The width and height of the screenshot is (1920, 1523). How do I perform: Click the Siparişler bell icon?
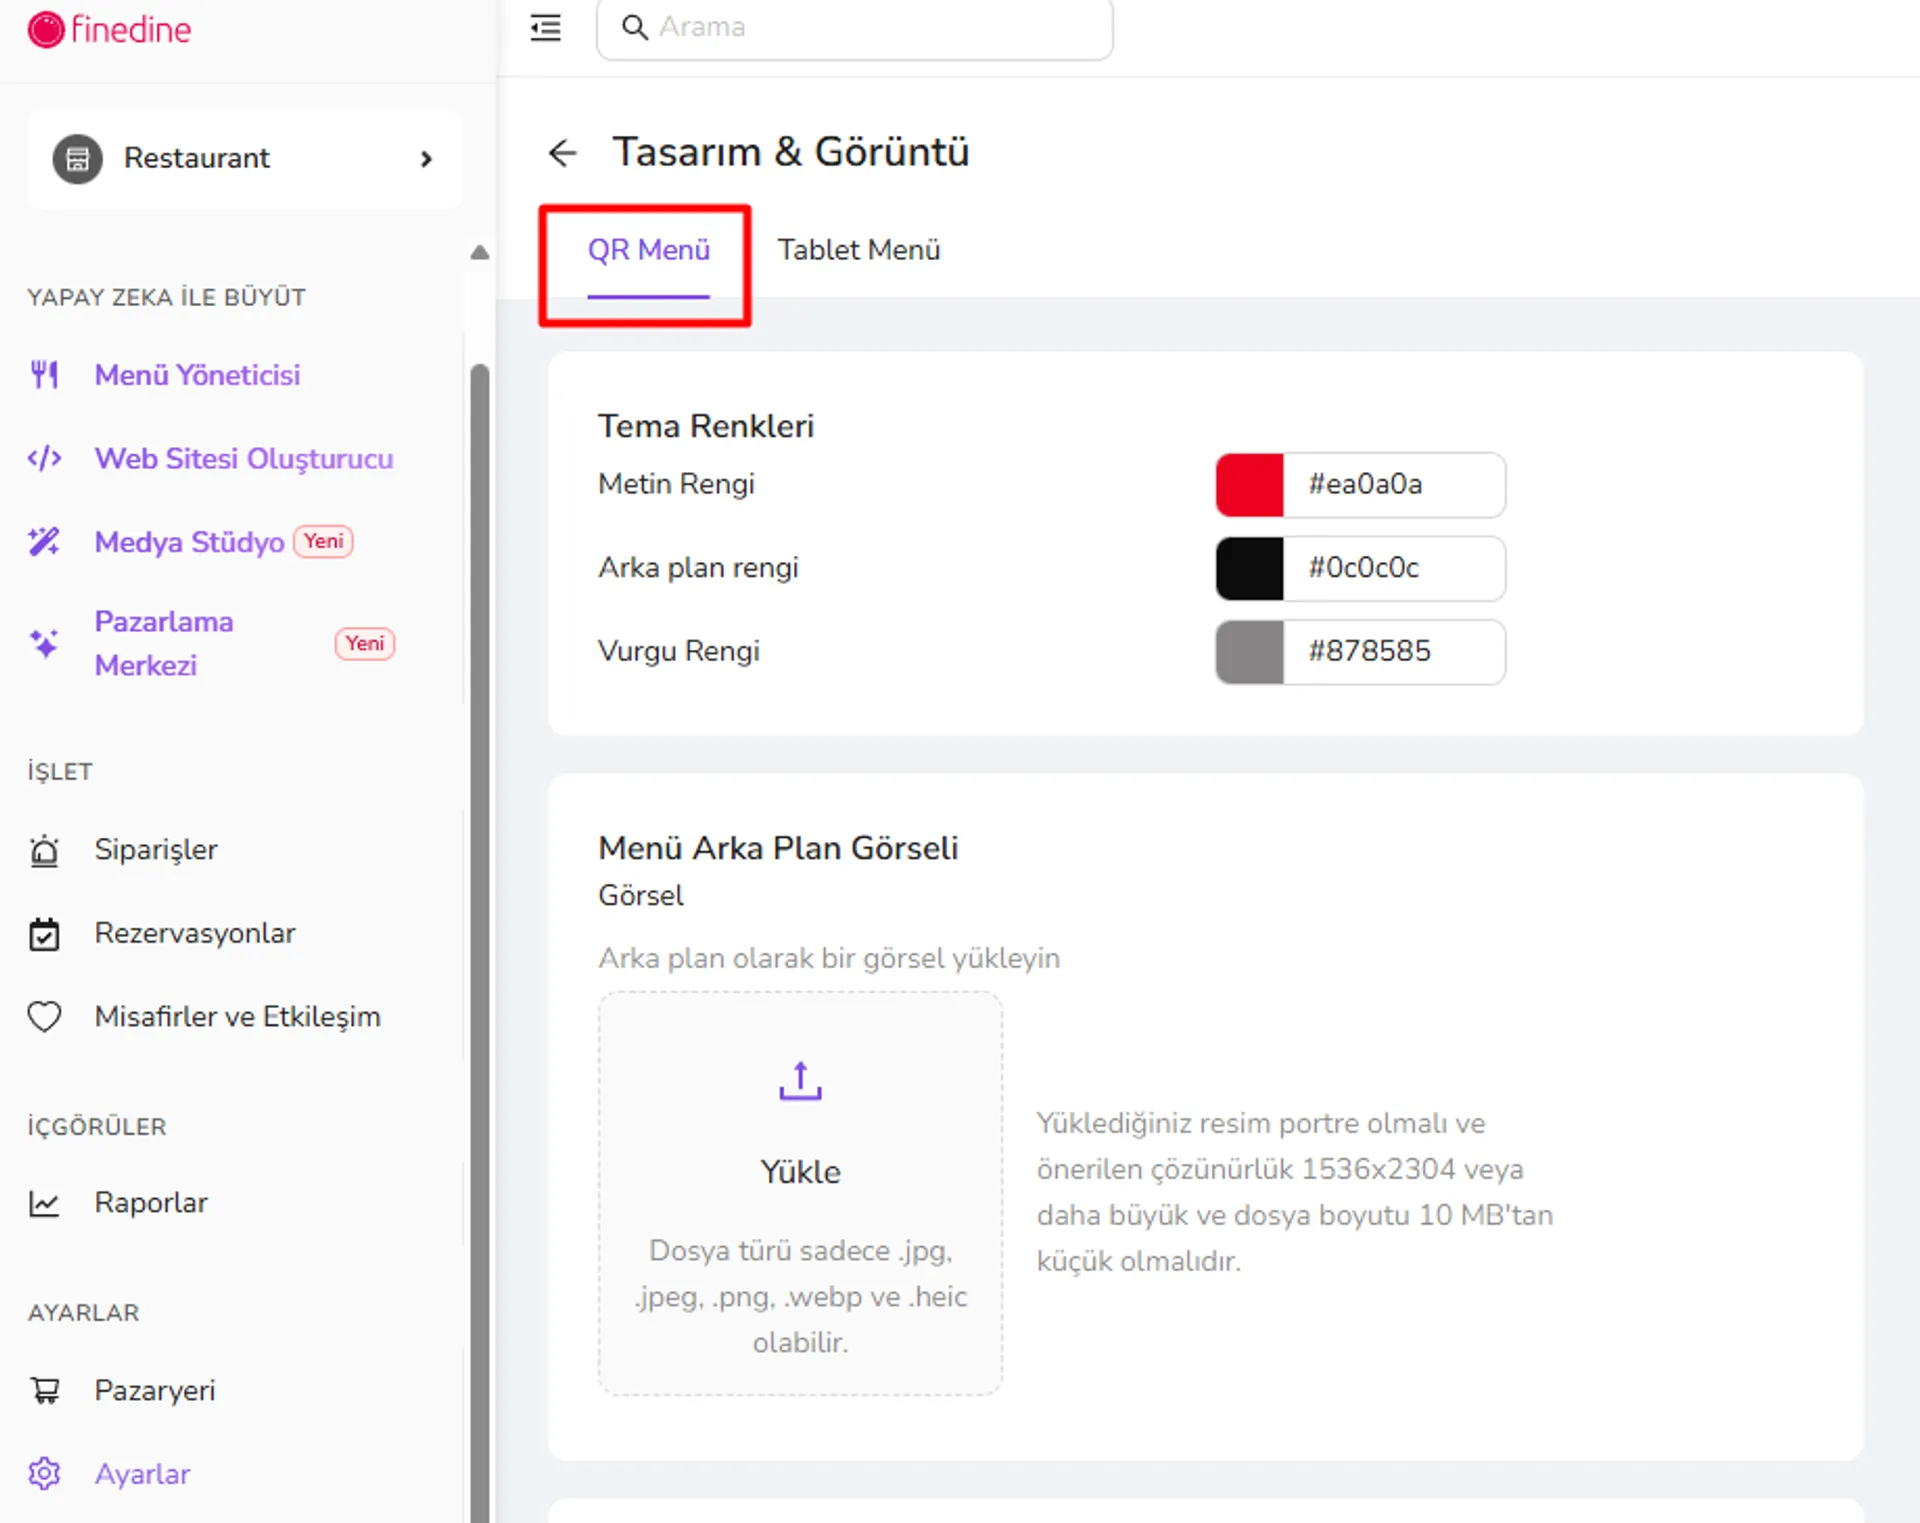[x=44, y=850]
